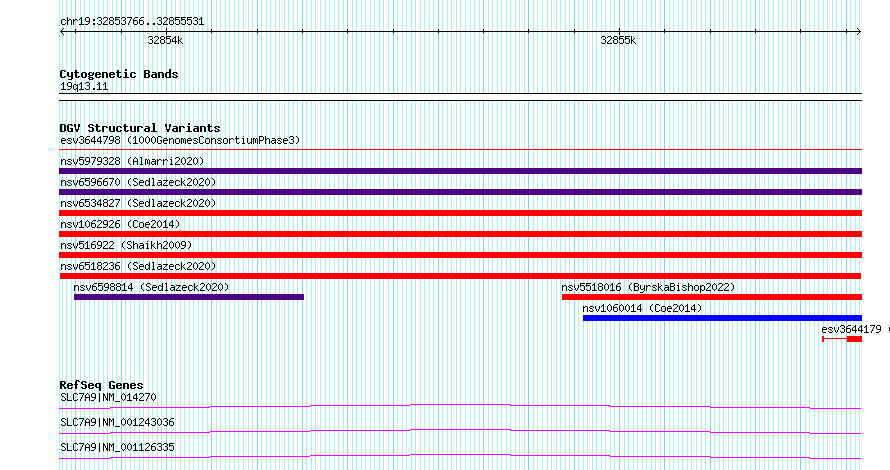Viewport: 890px width, 470px height.
Task: Click the 32854k ruler label
Action: coord(165,40)
